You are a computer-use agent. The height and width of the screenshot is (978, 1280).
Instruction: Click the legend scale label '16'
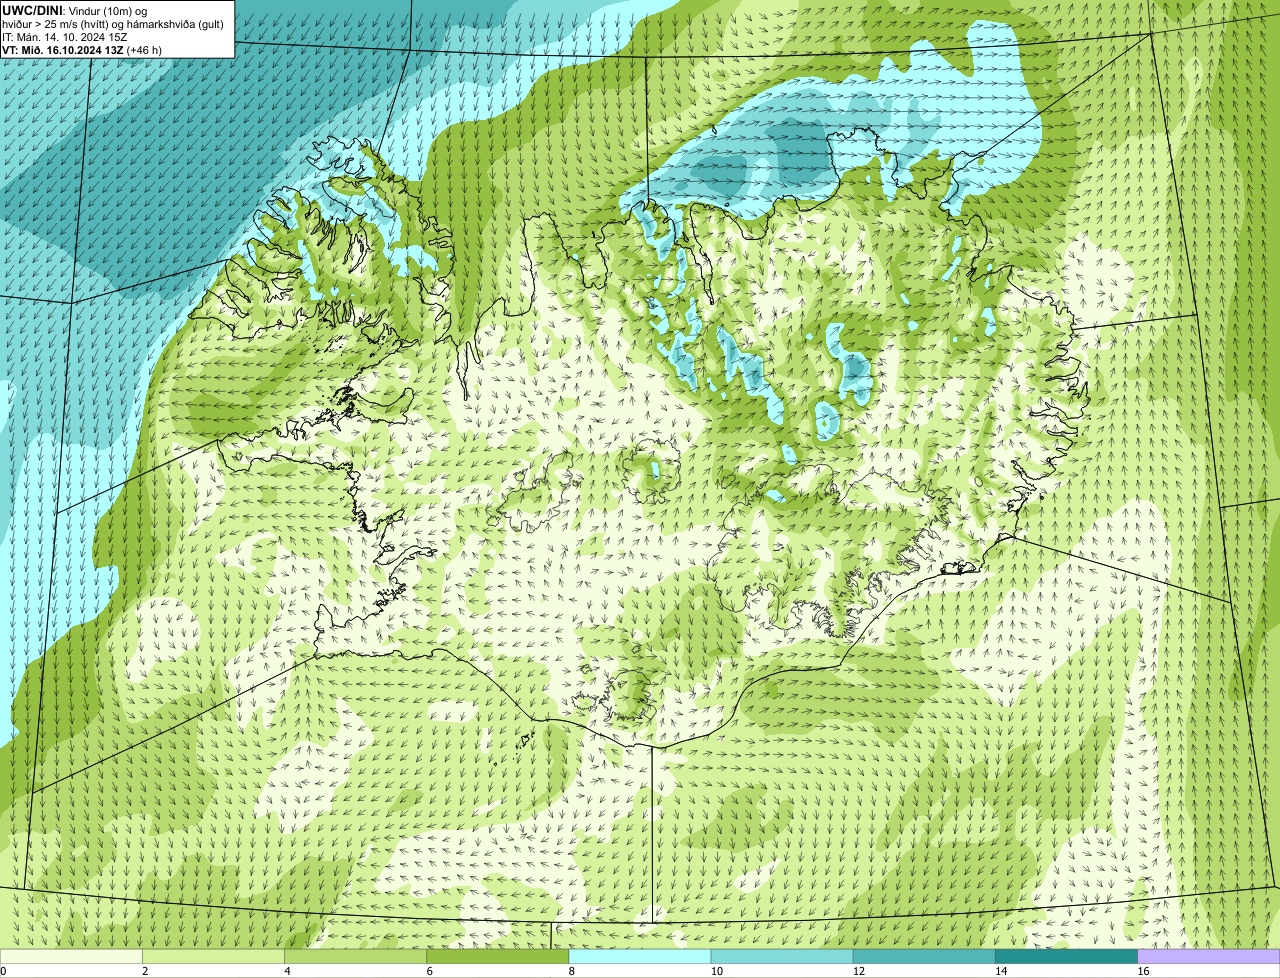click(1143, 971)
